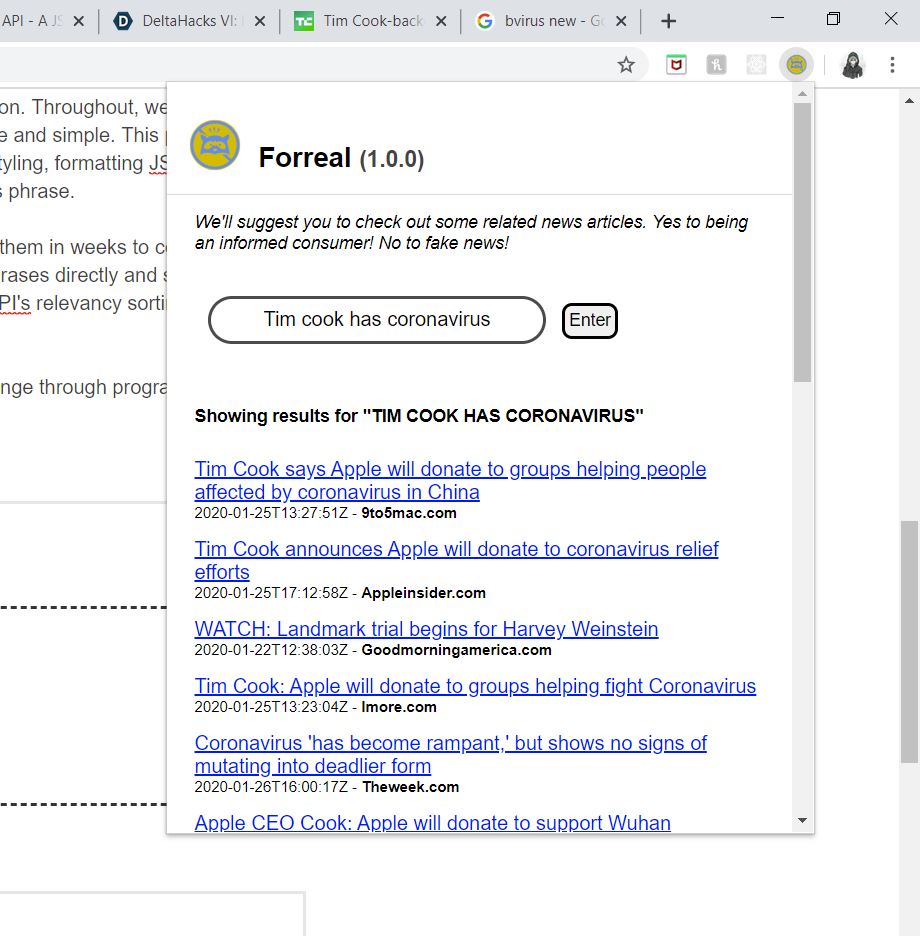Click the Goodmorningamerica.com source label

point(456,650)
